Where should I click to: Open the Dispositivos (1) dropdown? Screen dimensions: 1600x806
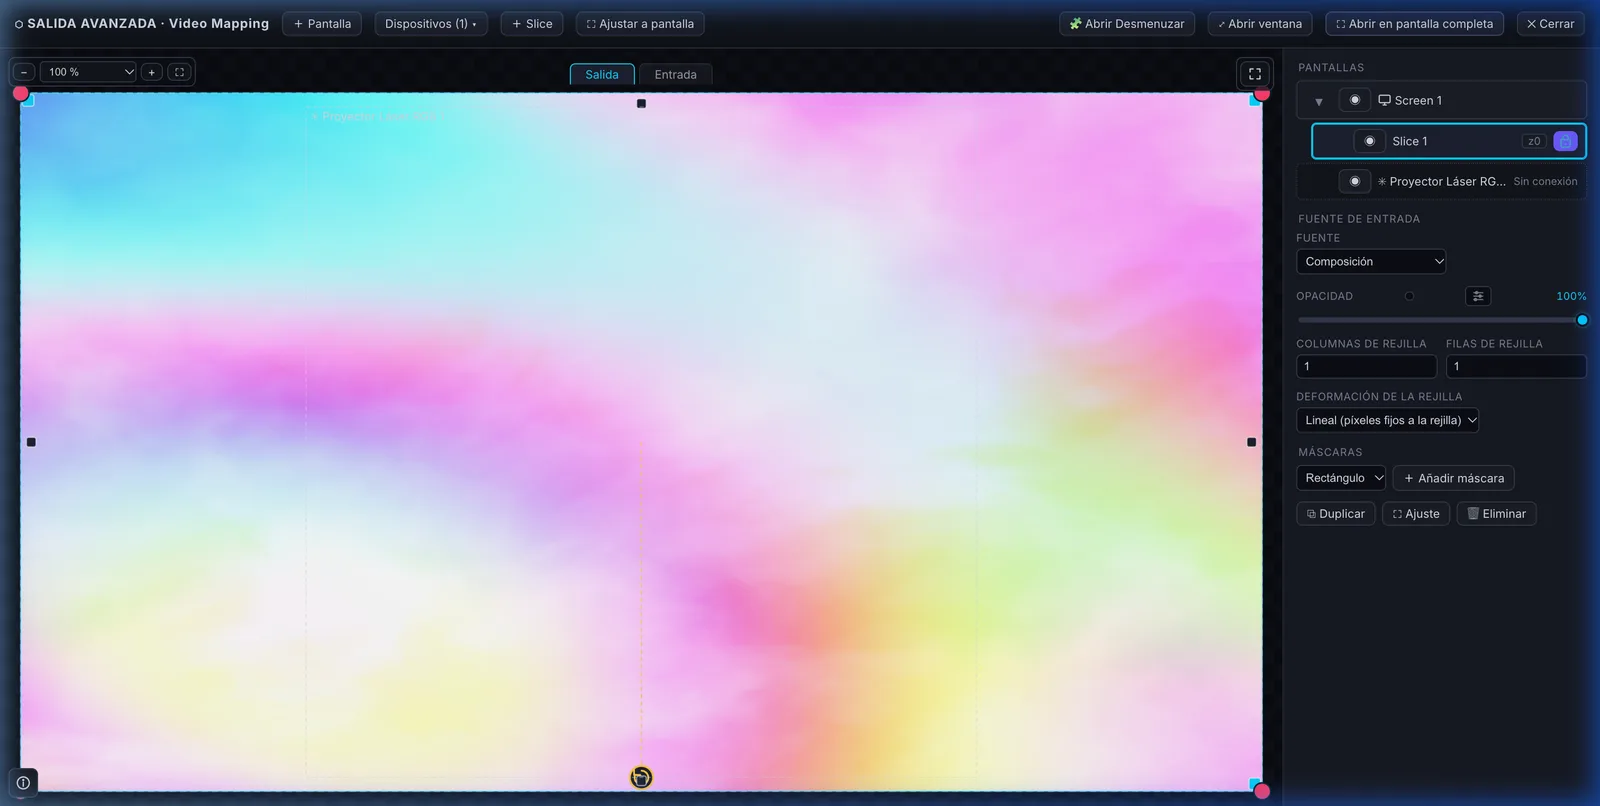point(431,24)
